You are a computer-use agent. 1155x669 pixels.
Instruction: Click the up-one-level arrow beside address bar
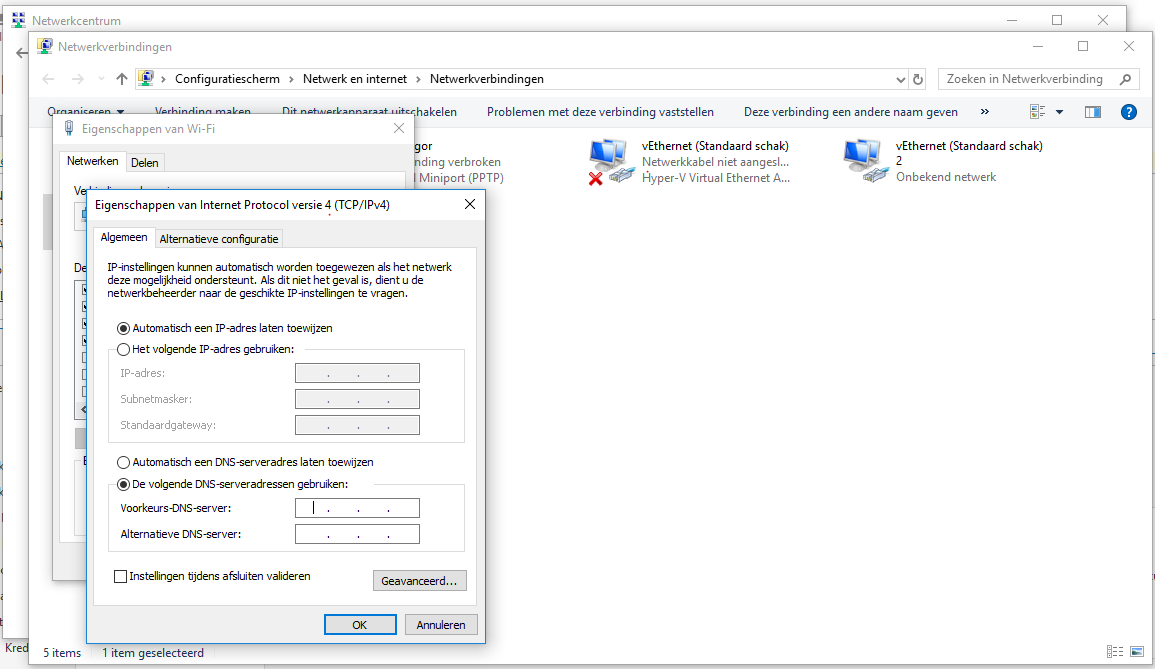[x=122, y=79]
